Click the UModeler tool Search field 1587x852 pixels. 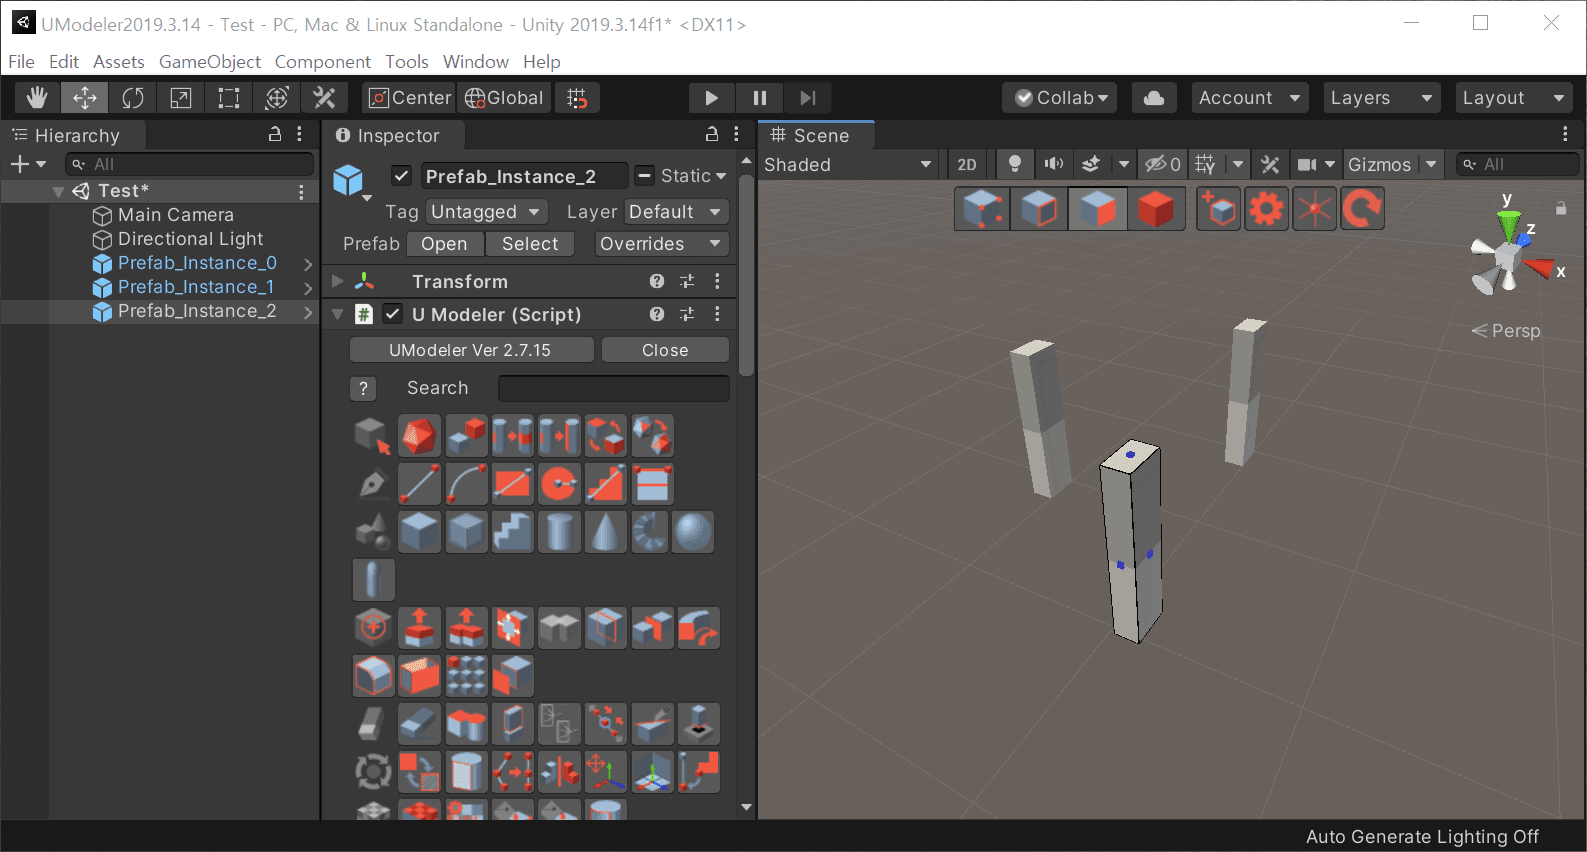click(613, 388)
